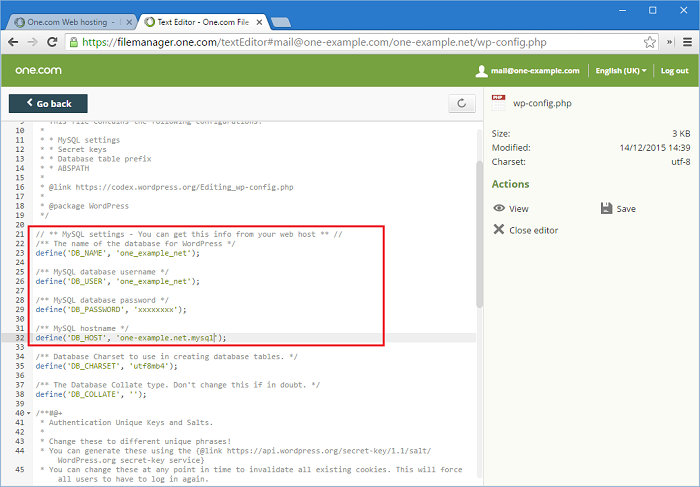
Task: Select the Text Editor - One.com File tab
Action: pyautogui.click(x=203, y=22)
